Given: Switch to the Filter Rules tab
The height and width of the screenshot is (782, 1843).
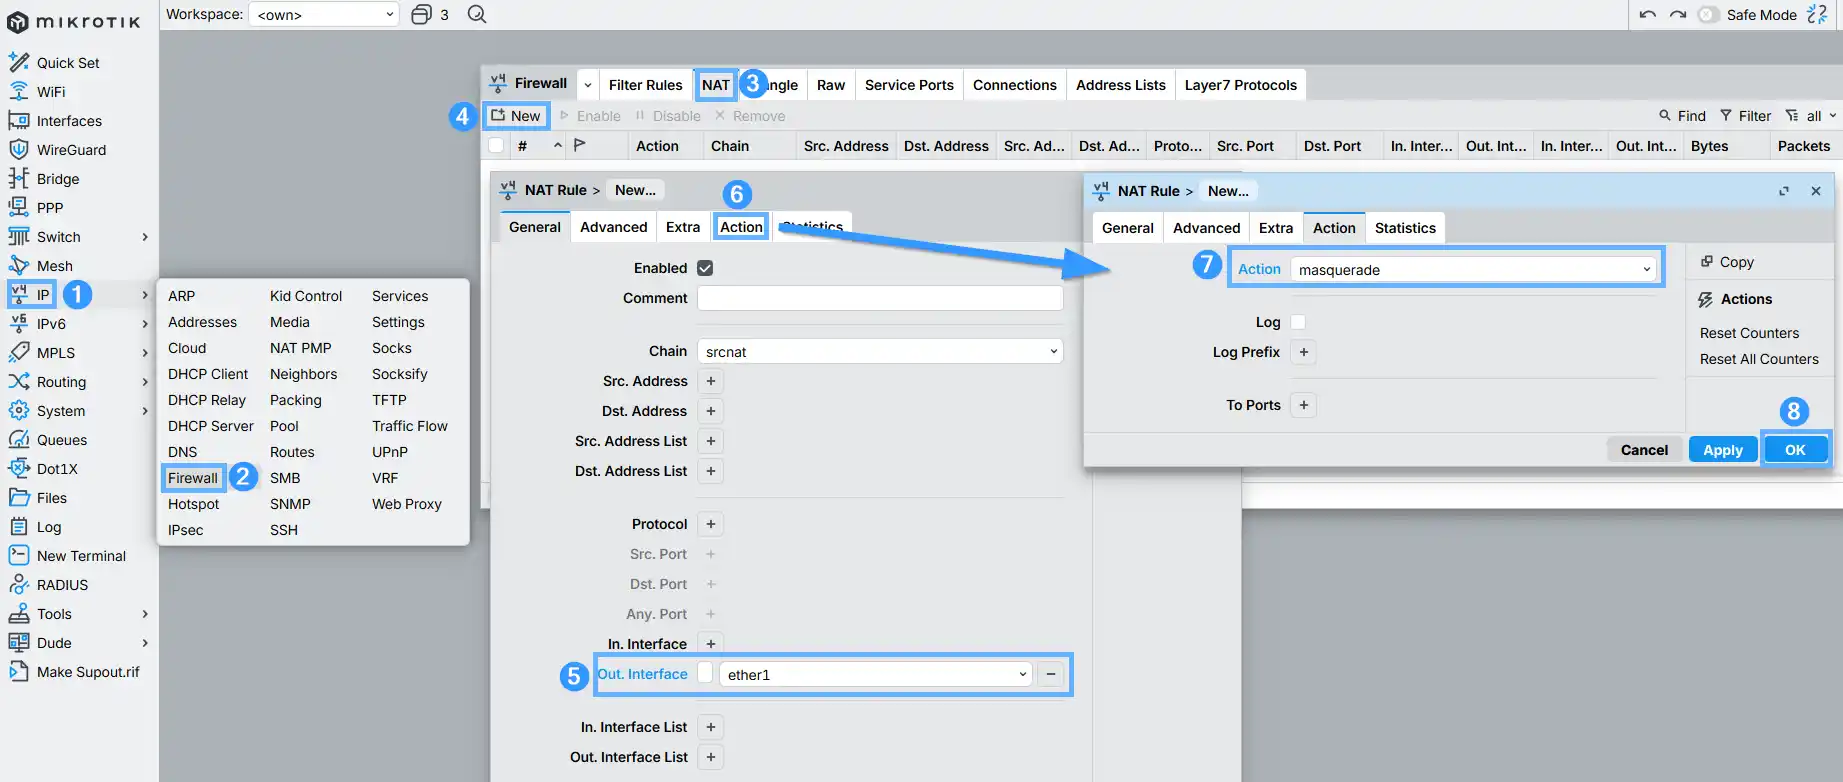Looking at the screenshot, I should (x=646, y=85).
